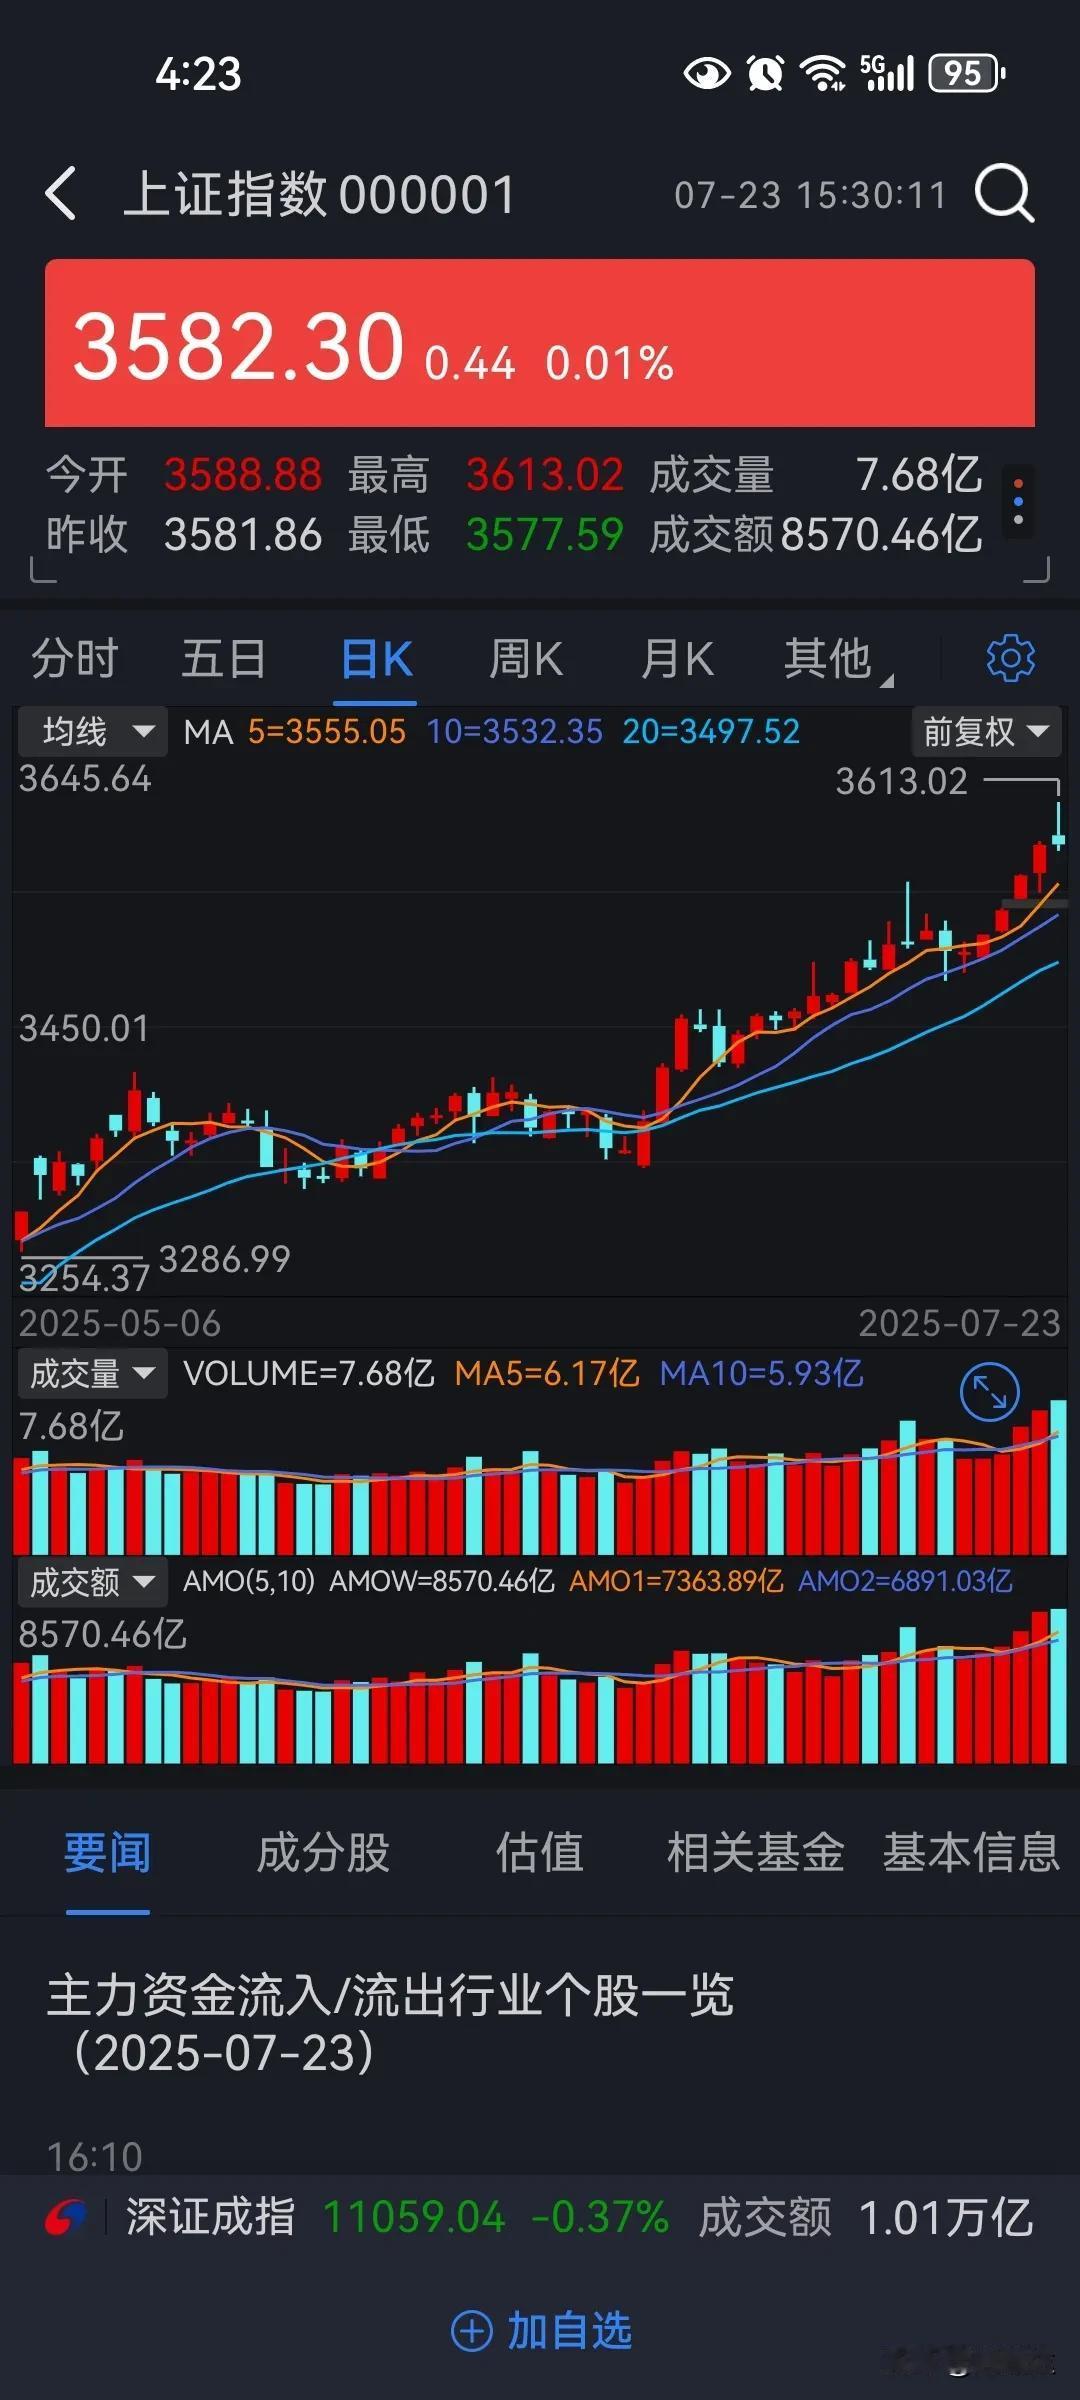
Task: Open the search magnifier icon
Action: coord(1004,192)
